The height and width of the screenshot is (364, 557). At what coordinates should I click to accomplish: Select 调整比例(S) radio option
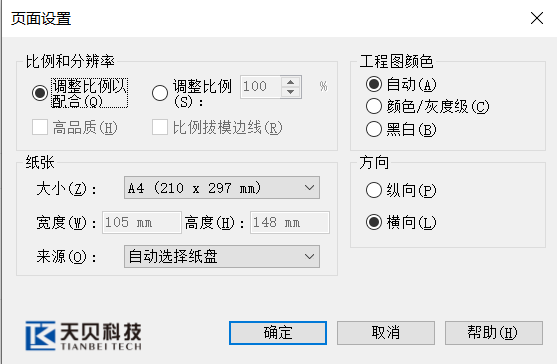[160, 93]
